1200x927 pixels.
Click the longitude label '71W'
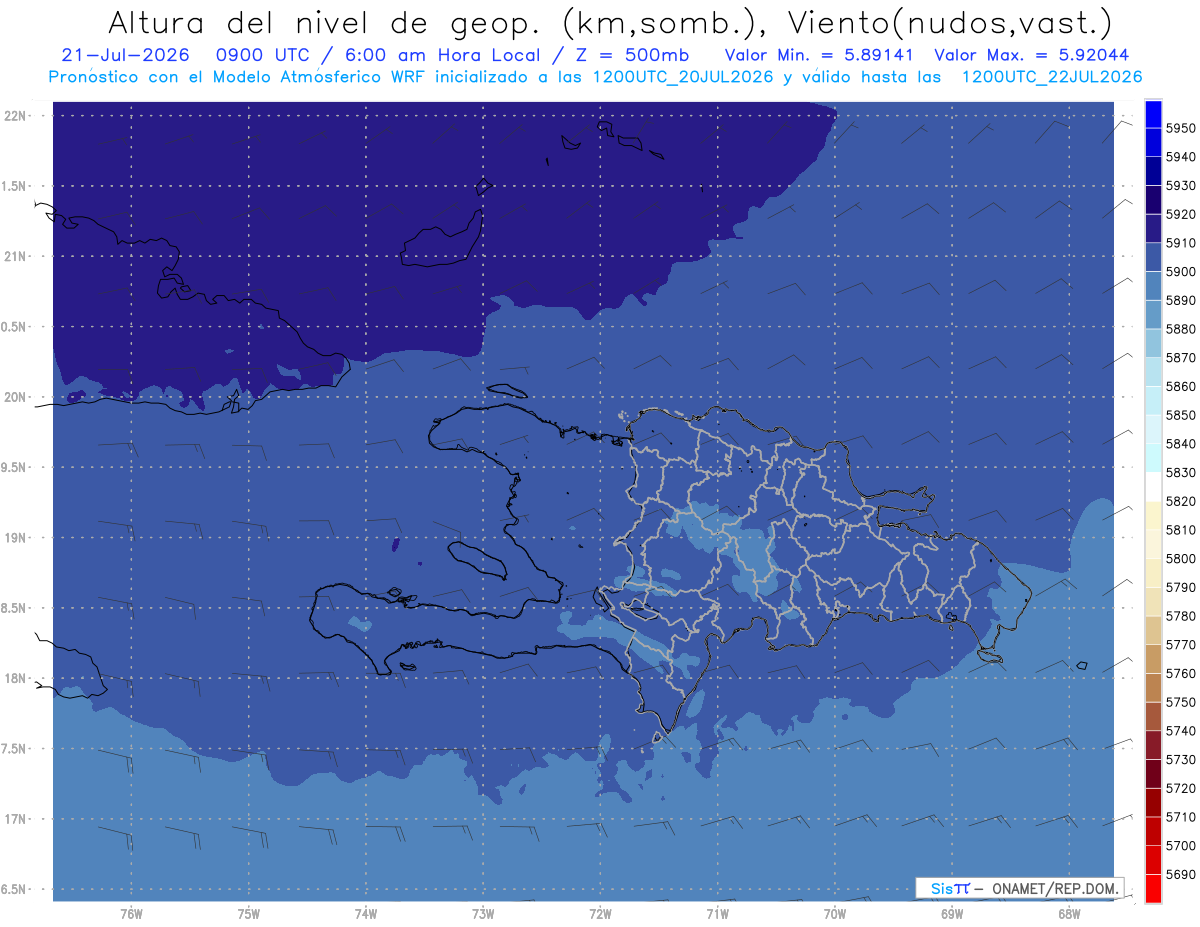(x=717, y=913)
